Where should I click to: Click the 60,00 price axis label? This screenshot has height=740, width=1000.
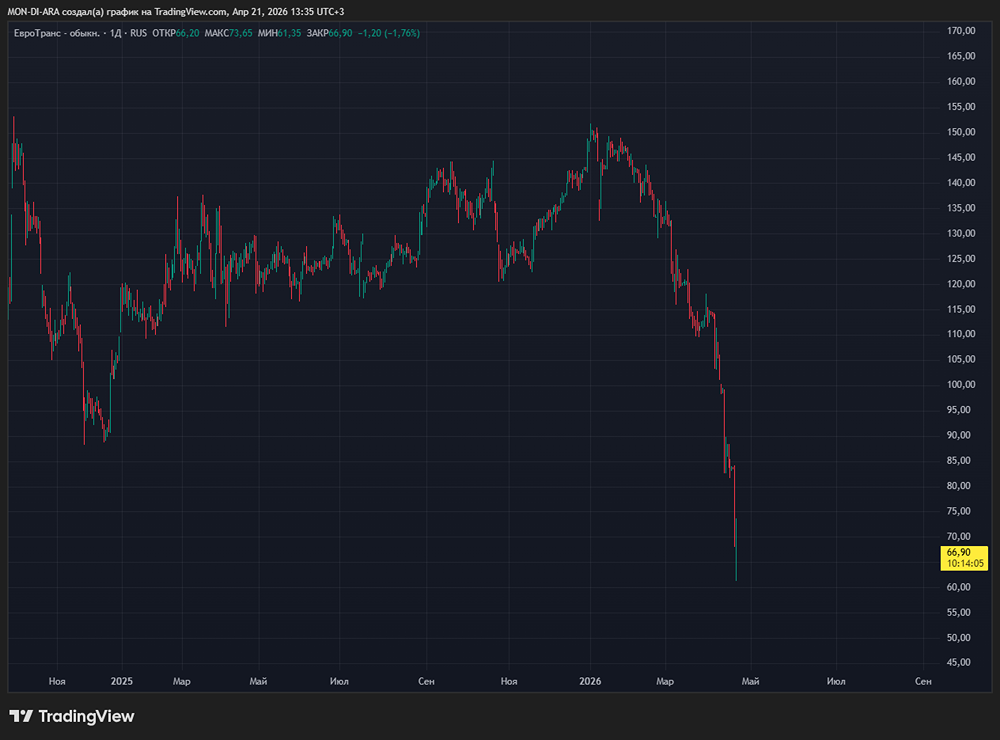click(x=959, y=587)
